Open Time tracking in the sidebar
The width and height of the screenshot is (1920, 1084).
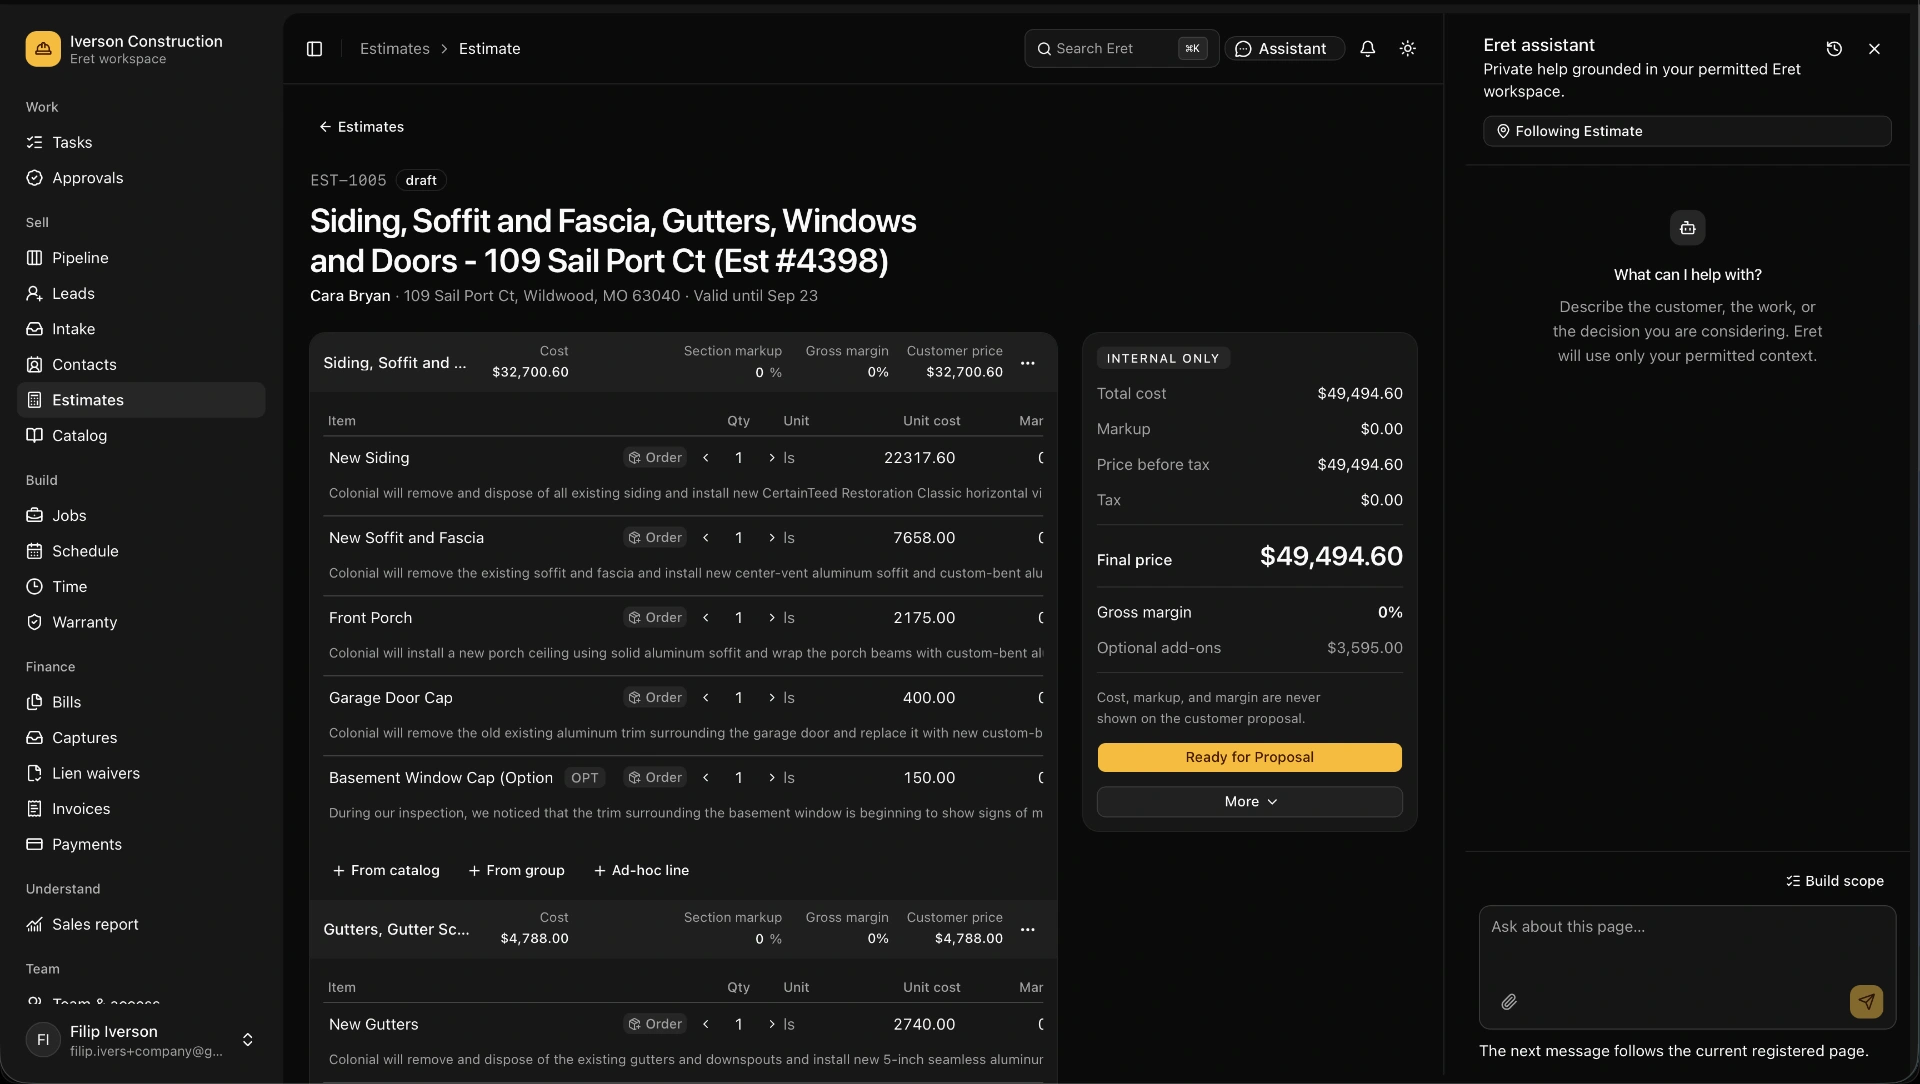point(141,587)
